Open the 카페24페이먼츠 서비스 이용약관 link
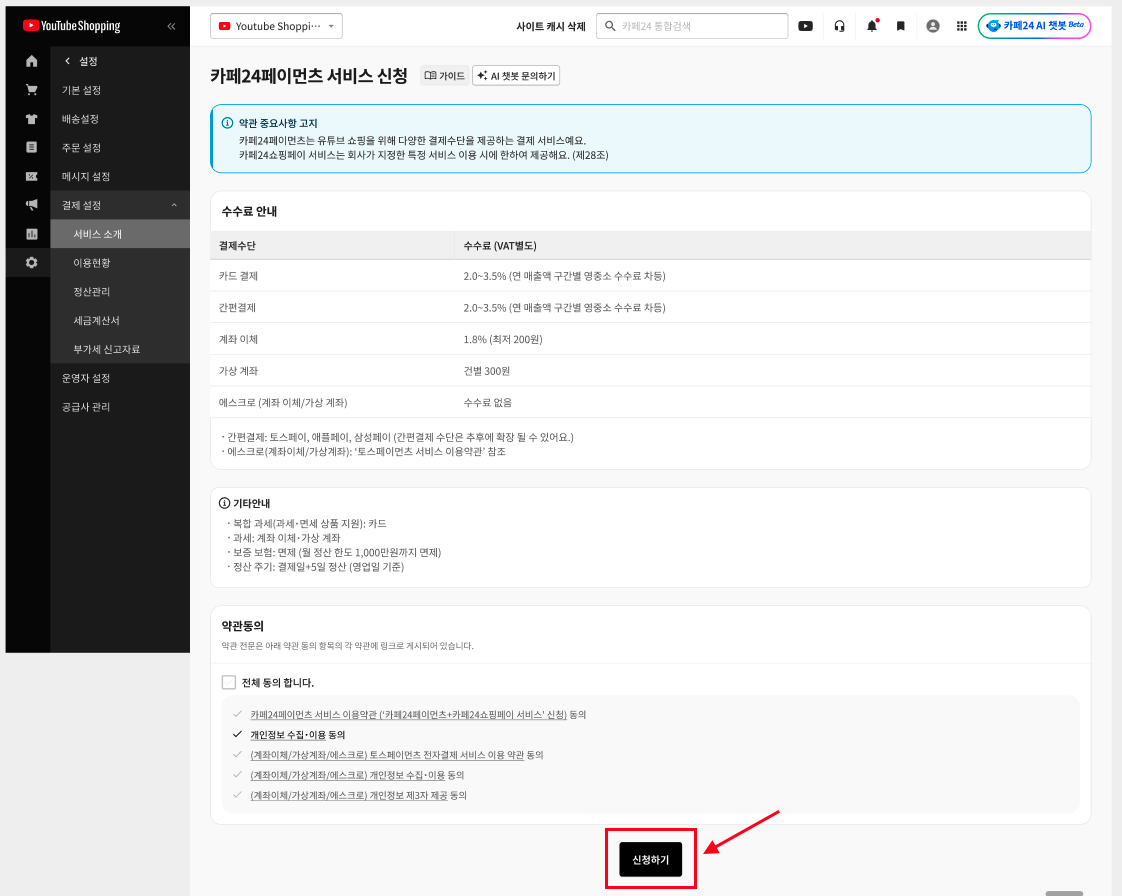The image size is (1122, 896). pyautogui.click(x=409, y=714)
